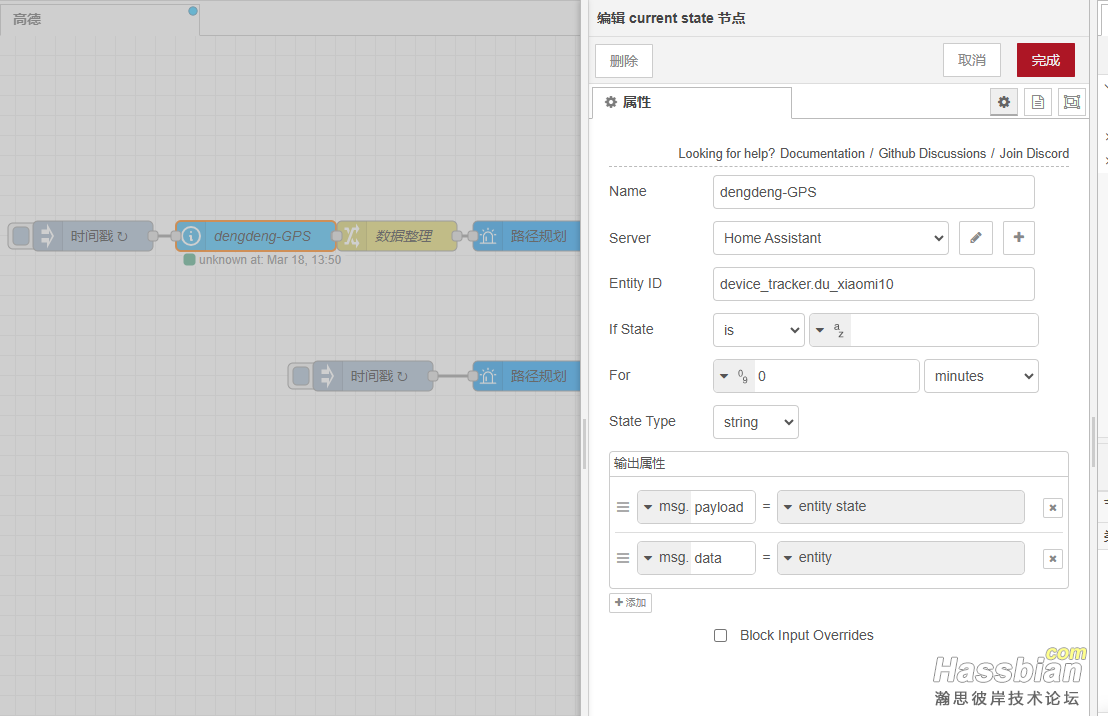Click the data property name field
Screen dimensions: 1108x716
coord(723,558)
